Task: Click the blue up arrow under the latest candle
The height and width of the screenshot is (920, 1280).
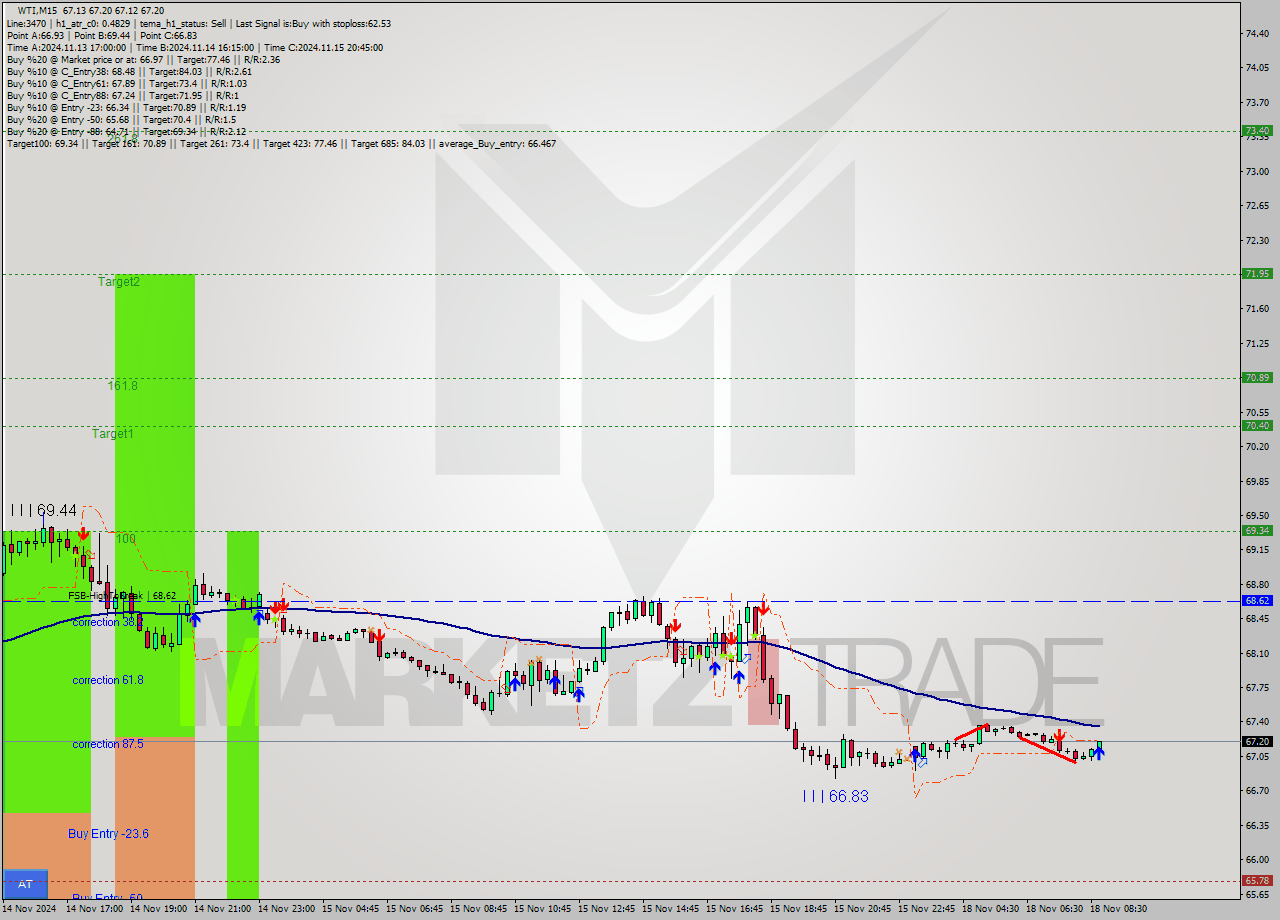Action: tap(1098, 752)
